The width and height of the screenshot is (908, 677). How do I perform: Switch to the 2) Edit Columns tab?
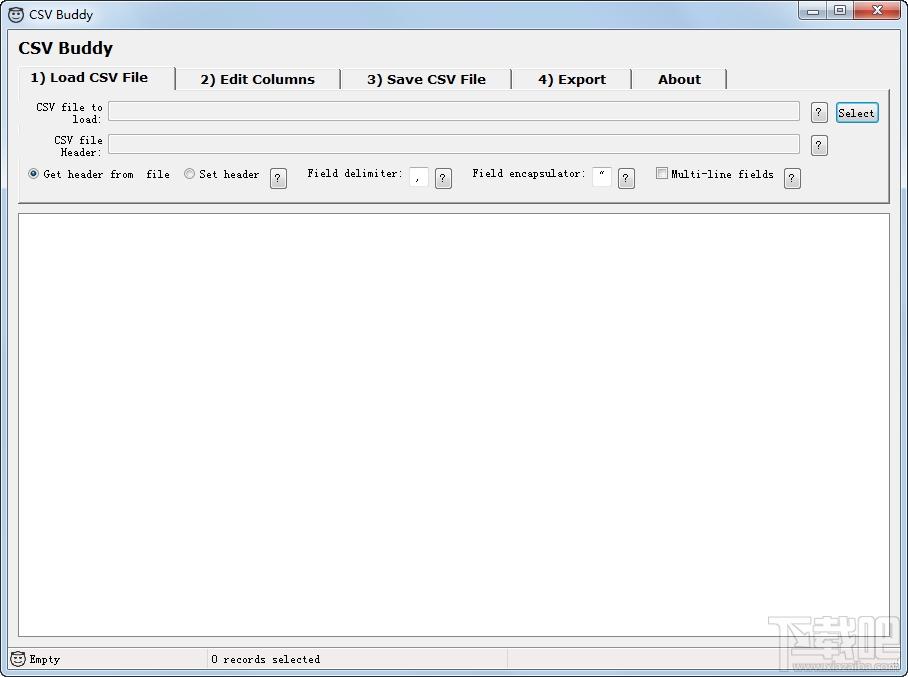tap(258, 79)
